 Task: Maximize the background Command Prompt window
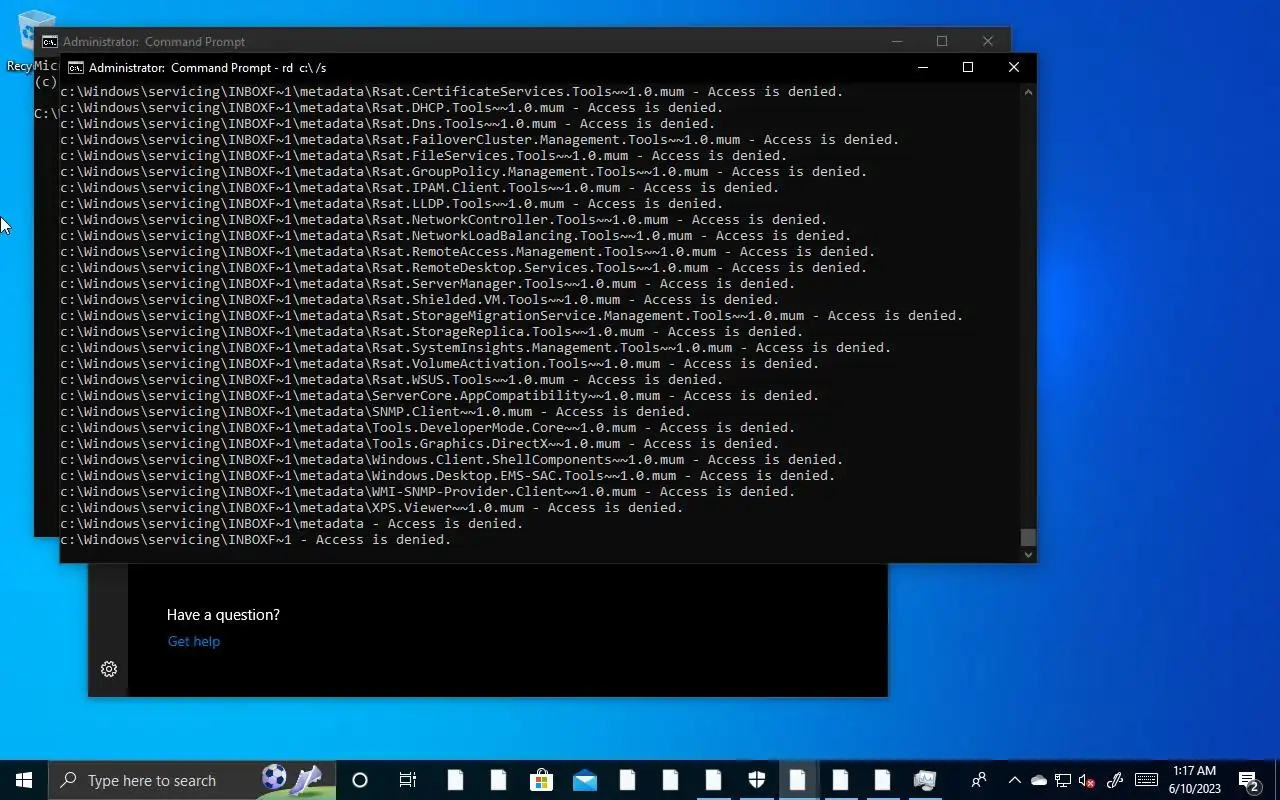click(942, 41)
